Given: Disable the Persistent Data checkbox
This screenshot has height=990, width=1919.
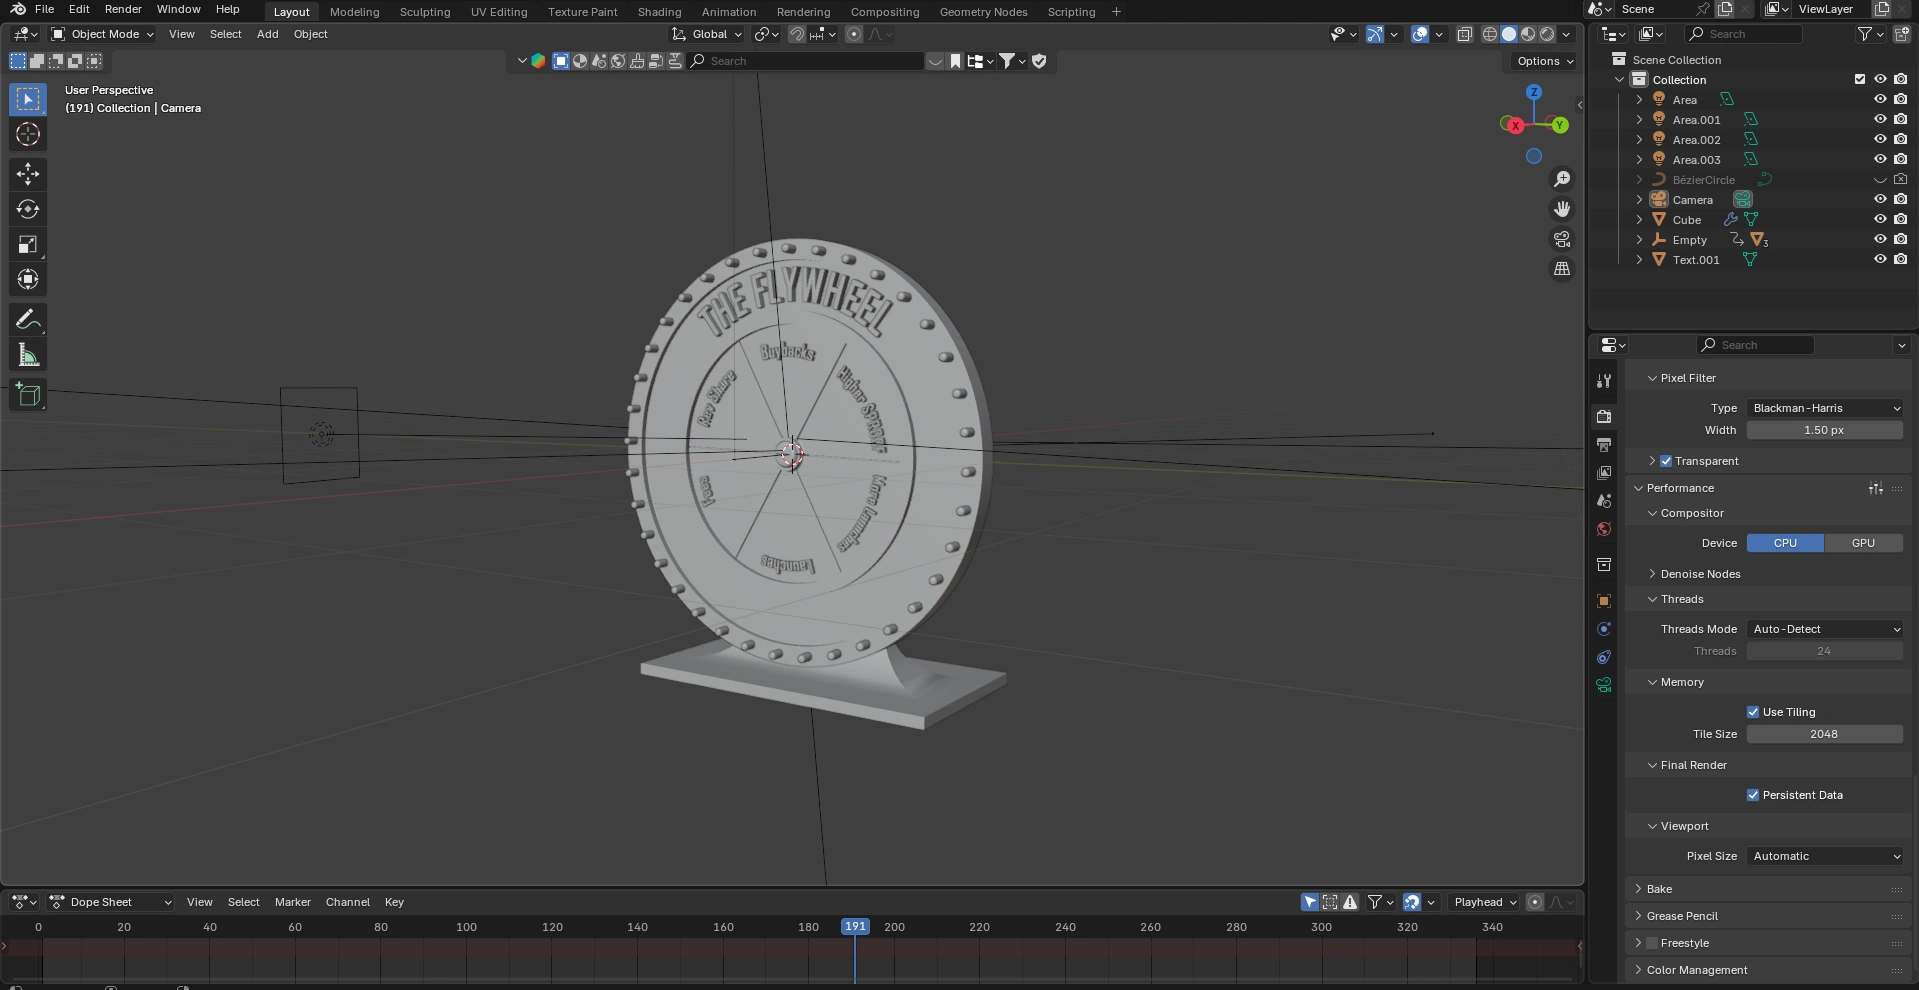Looking at the screenshot, I should [1752, 795].
